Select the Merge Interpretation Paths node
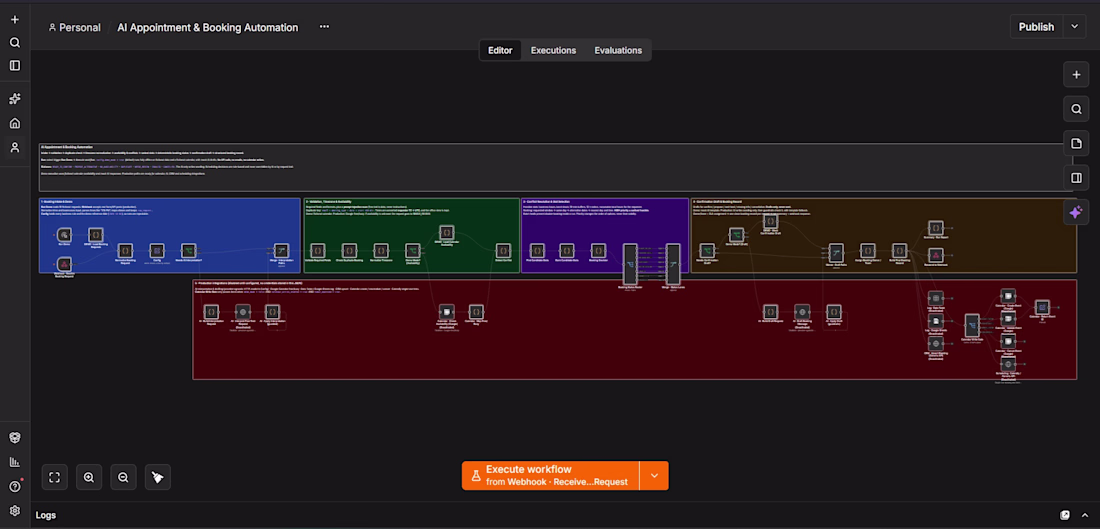 coord(281,250)
